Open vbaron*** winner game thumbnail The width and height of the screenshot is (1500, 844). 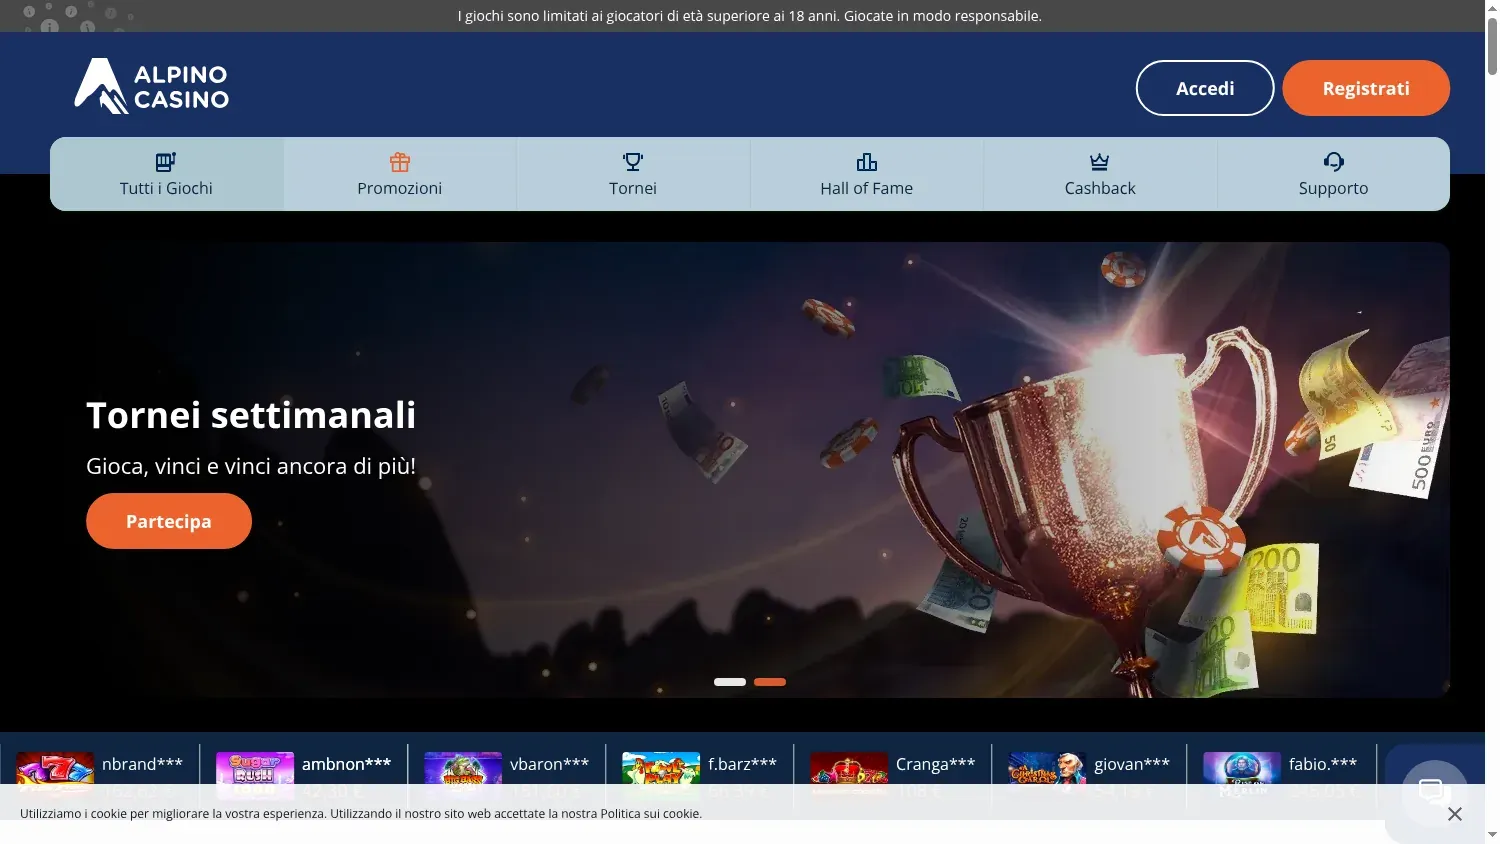pos(463,776)
